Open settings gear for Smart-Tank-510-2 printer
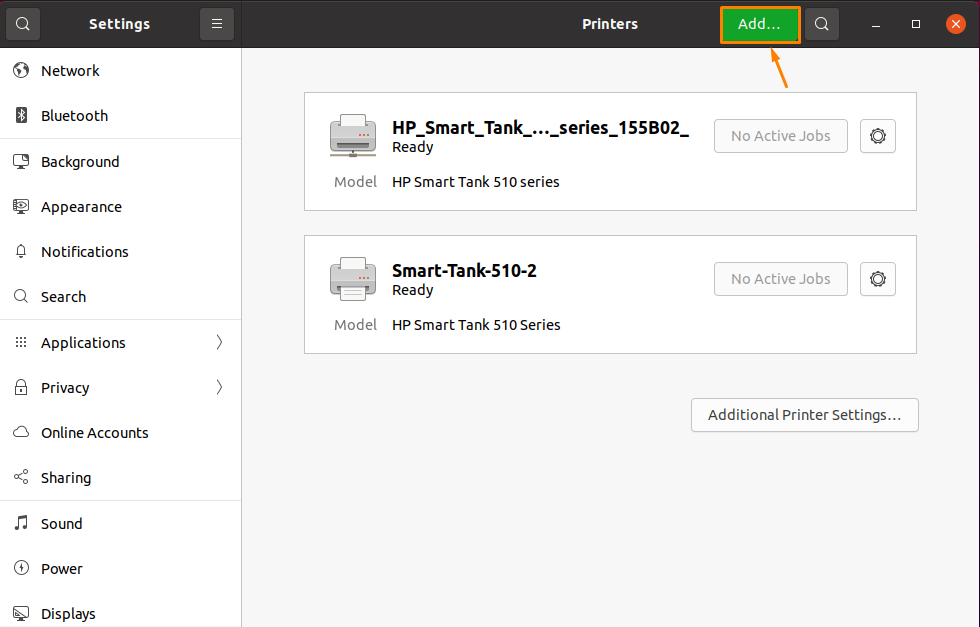The image size is (980, 627). point(877,279)
